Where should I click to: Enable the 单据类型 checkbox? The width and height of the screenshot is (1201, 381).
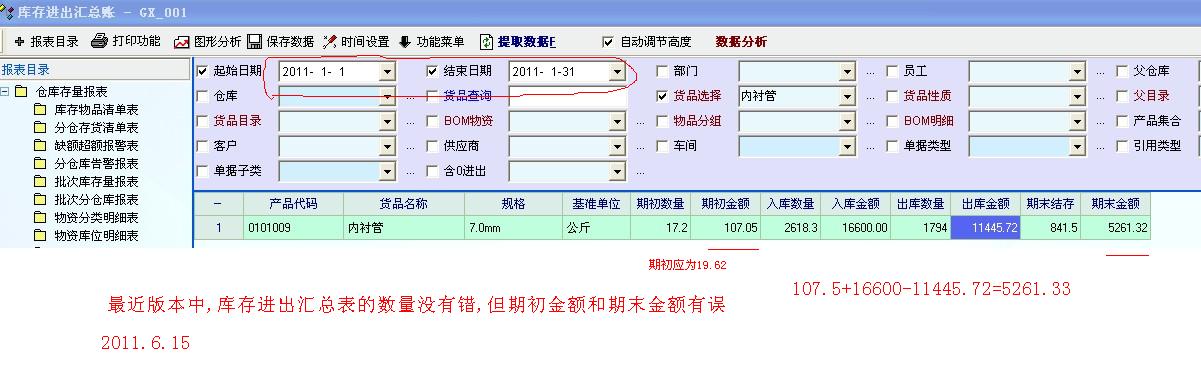(x=892, y=146)
